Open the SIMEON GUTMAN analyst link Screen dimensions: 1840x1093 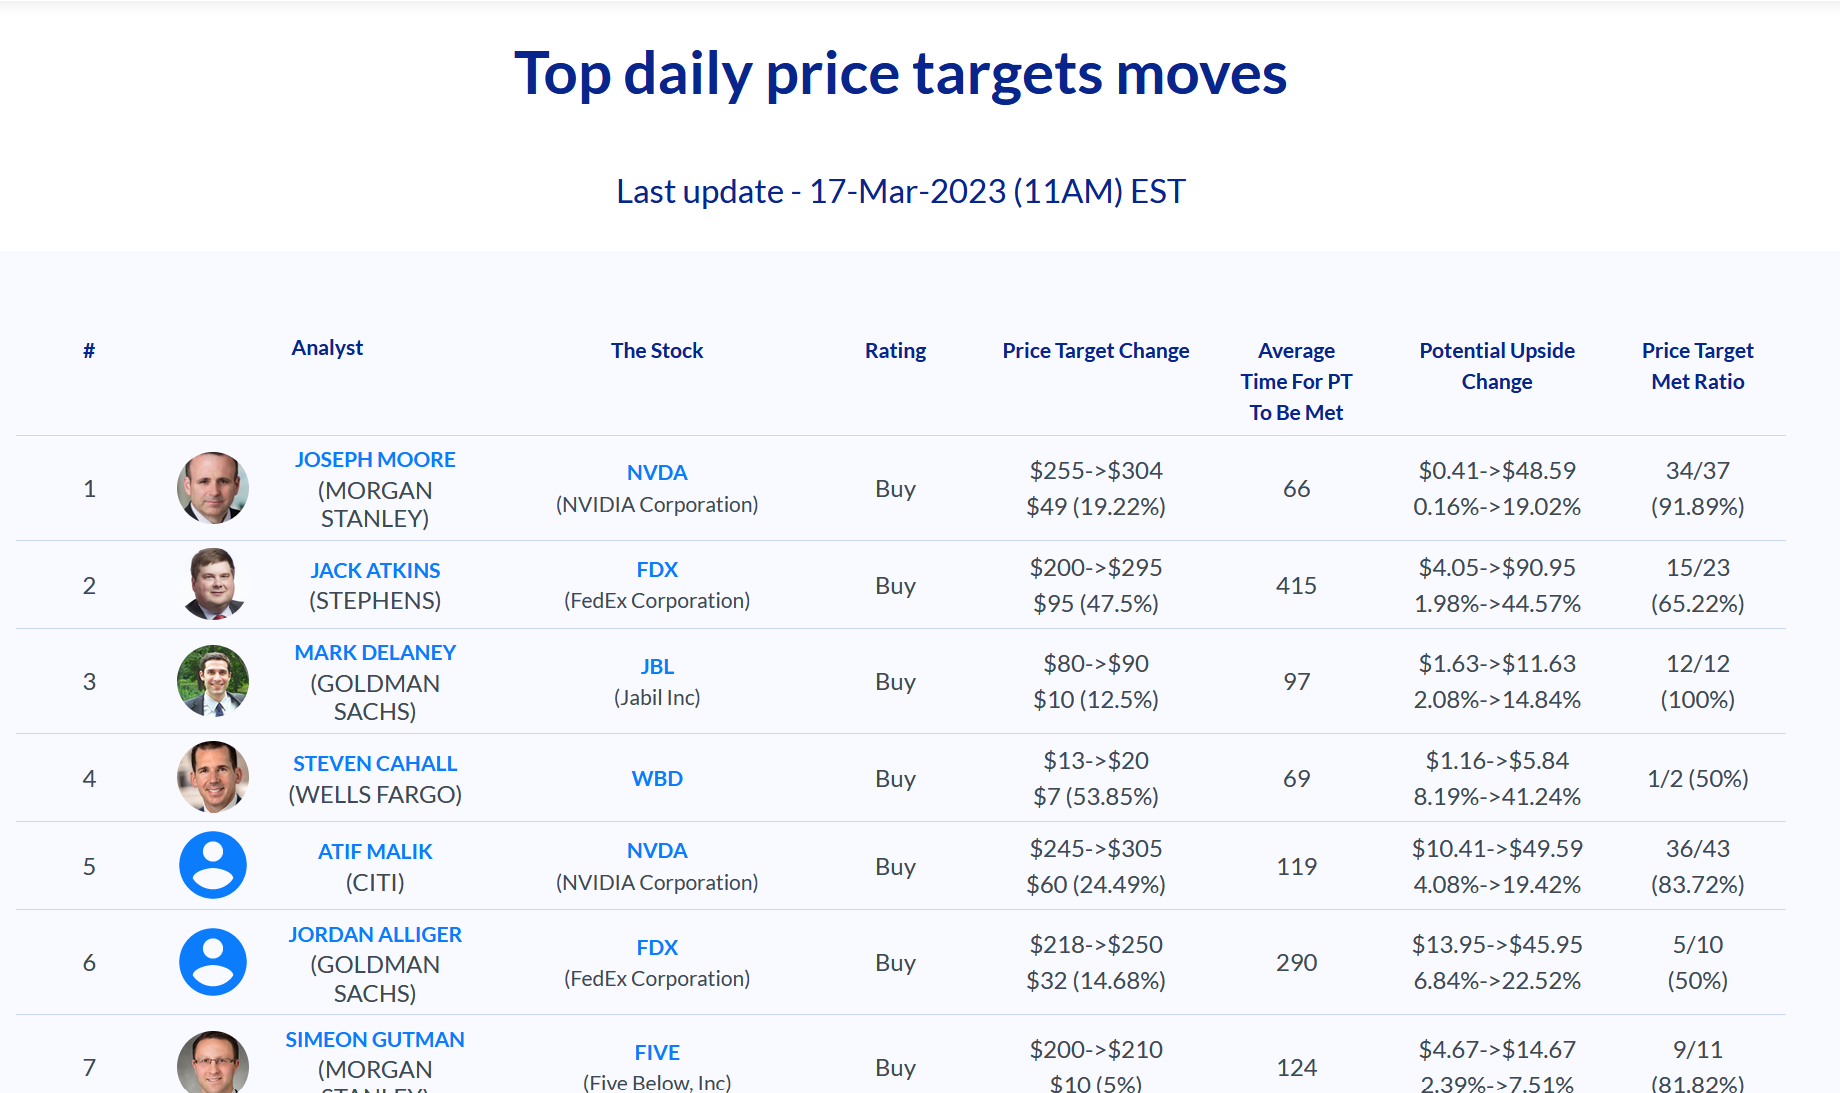pyautogui.click(x=375, y=1040)
